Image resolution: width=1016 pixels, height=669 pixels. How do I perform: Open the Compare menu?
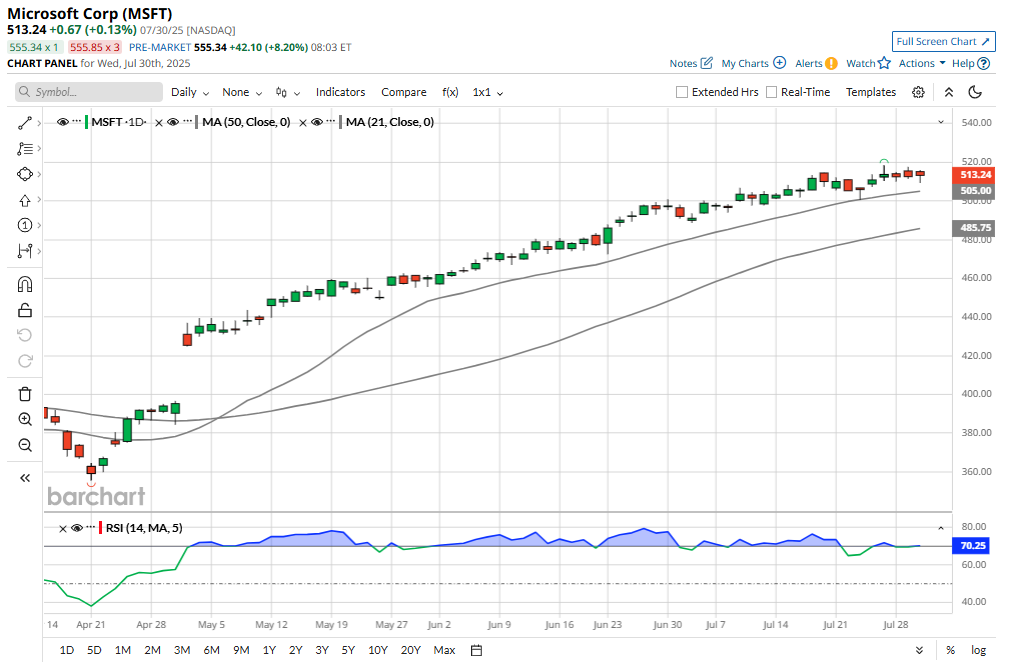(x=404, y=92)
